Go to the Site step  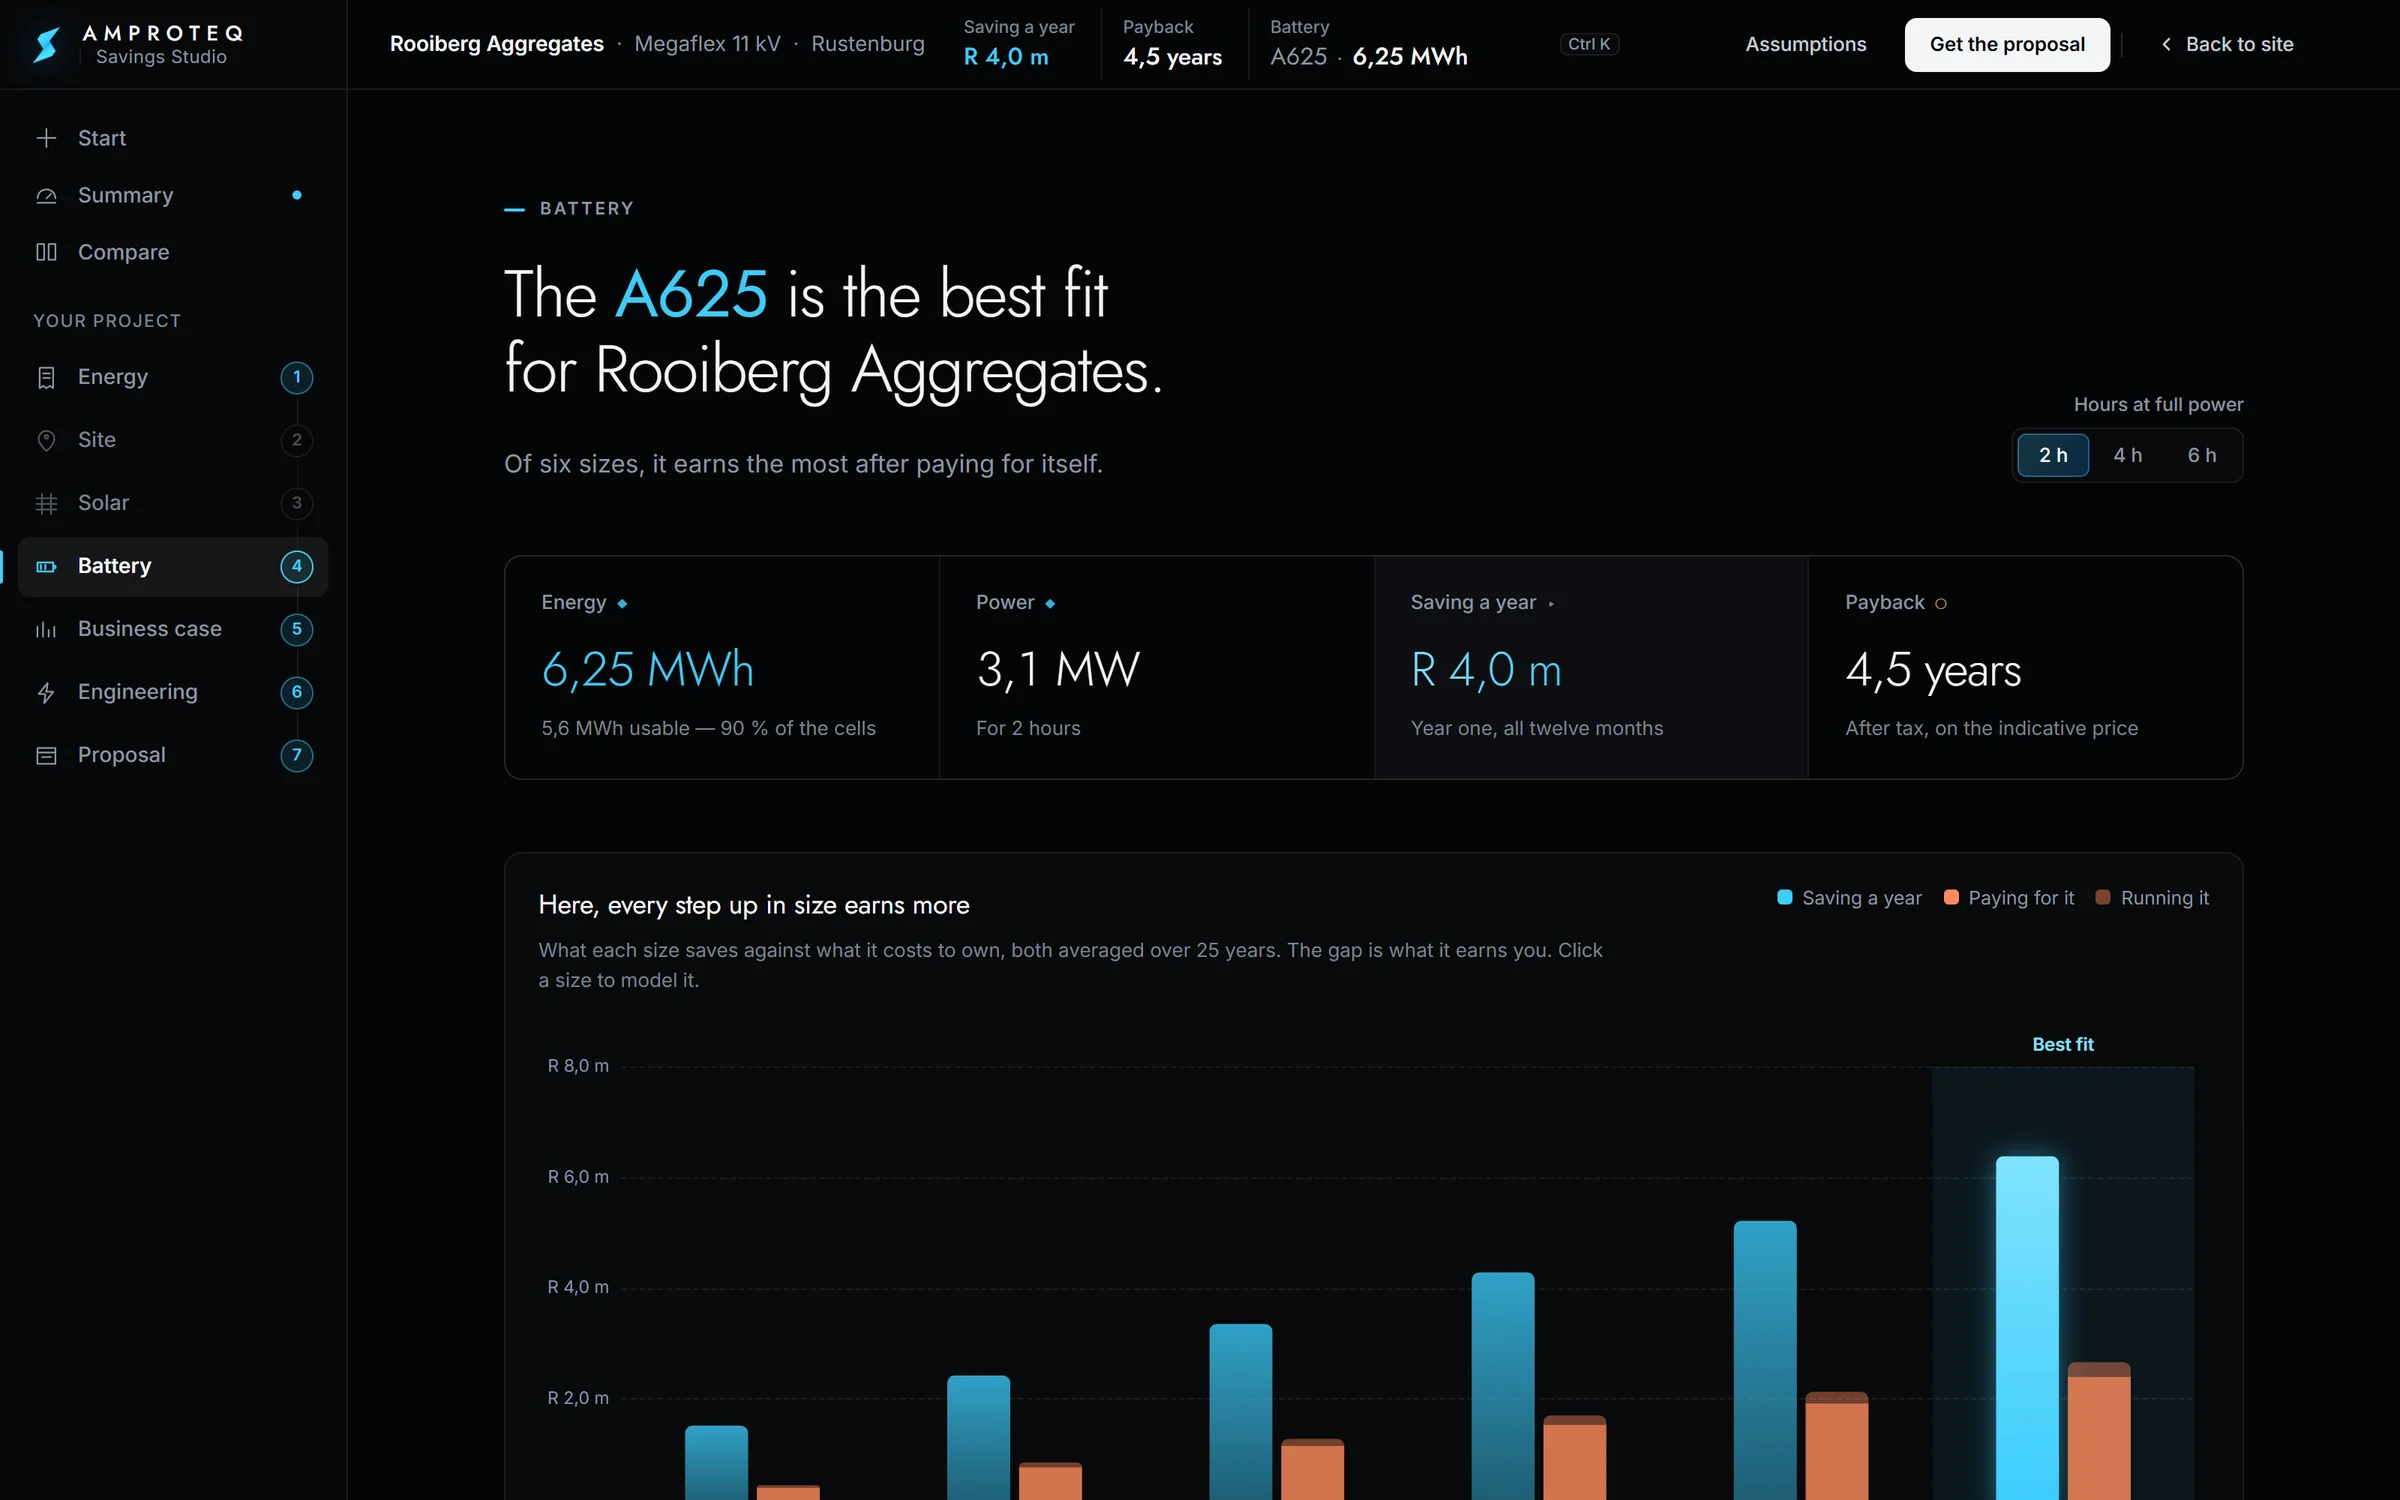click(x=173, y=440)
